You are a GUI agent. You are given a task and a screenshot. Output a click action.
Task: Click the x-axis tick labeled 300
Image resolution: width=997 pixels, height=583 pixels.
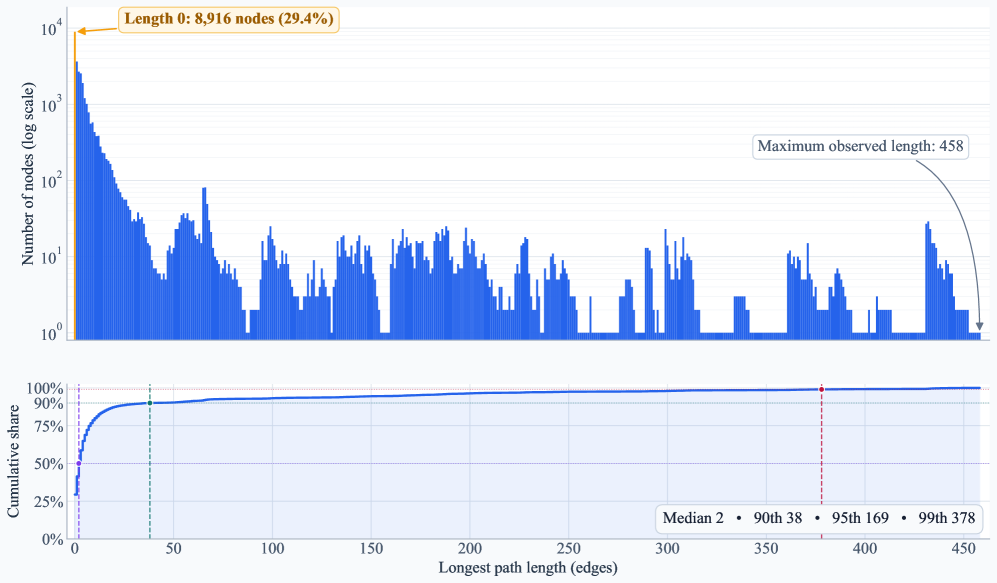point(668,549)
